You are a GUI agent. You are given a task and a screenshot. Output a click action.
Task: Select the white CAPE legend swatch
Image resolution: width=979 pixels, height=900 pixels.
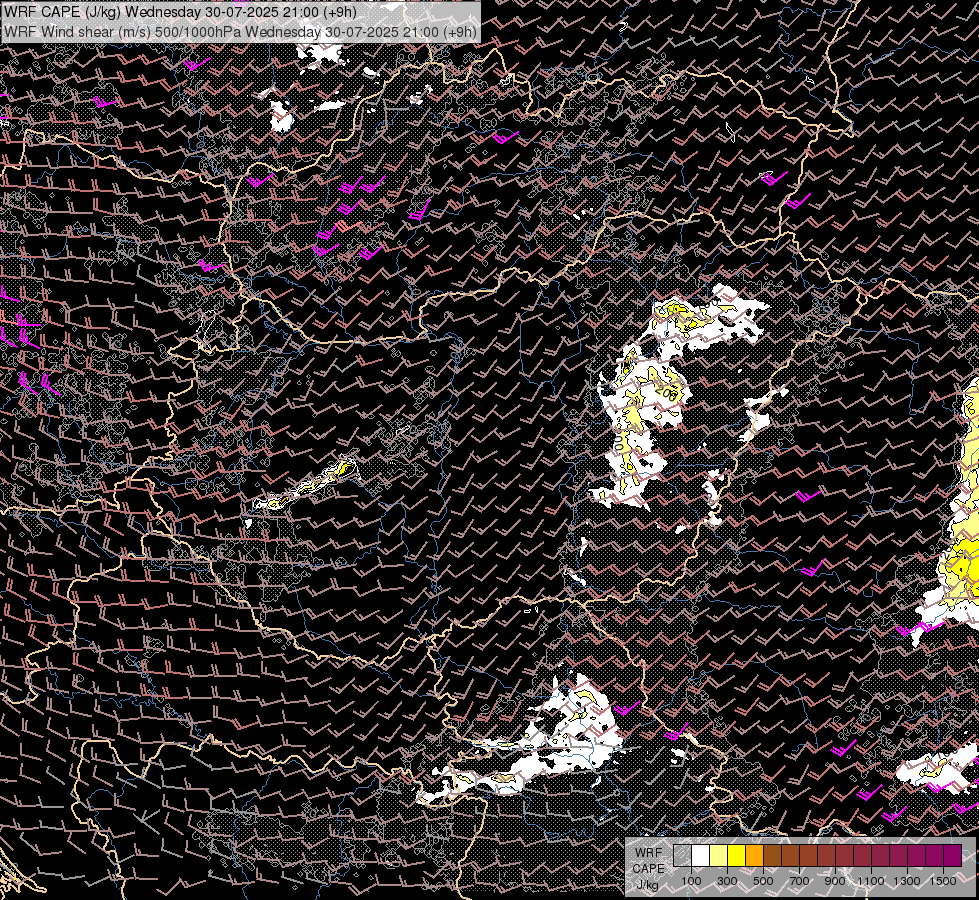click(701, 856)
